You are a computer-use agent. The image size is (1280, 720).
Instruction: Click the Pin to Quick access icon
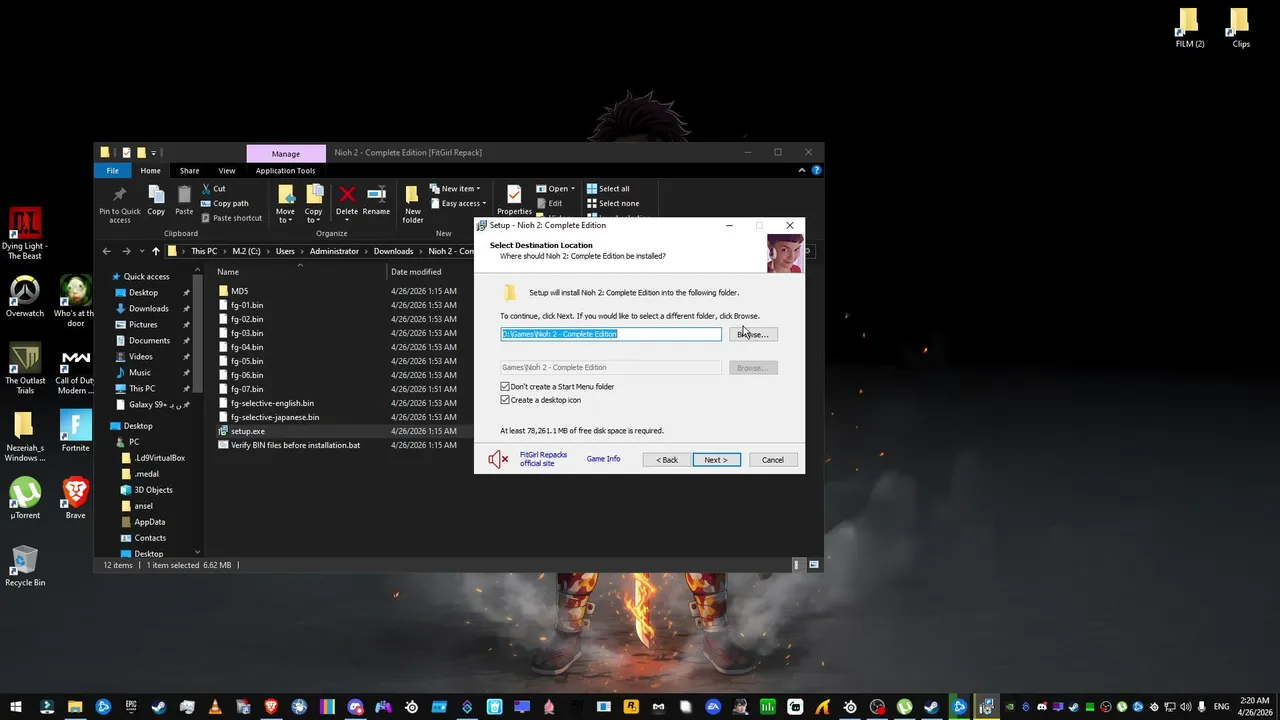tap(120, 194)
